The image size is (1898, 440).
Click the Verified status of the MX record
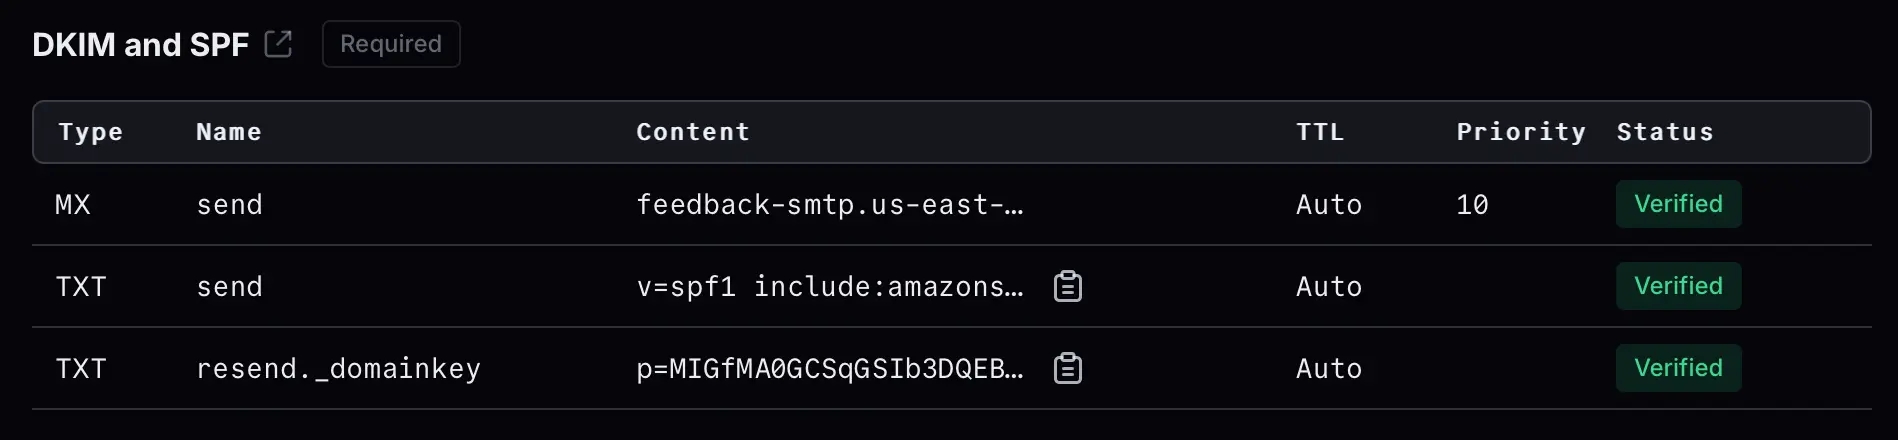(1678, 204)
